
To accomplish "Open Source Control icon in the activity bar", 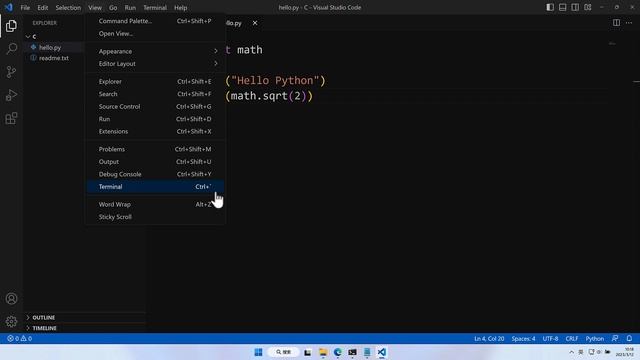I will 11,72.
